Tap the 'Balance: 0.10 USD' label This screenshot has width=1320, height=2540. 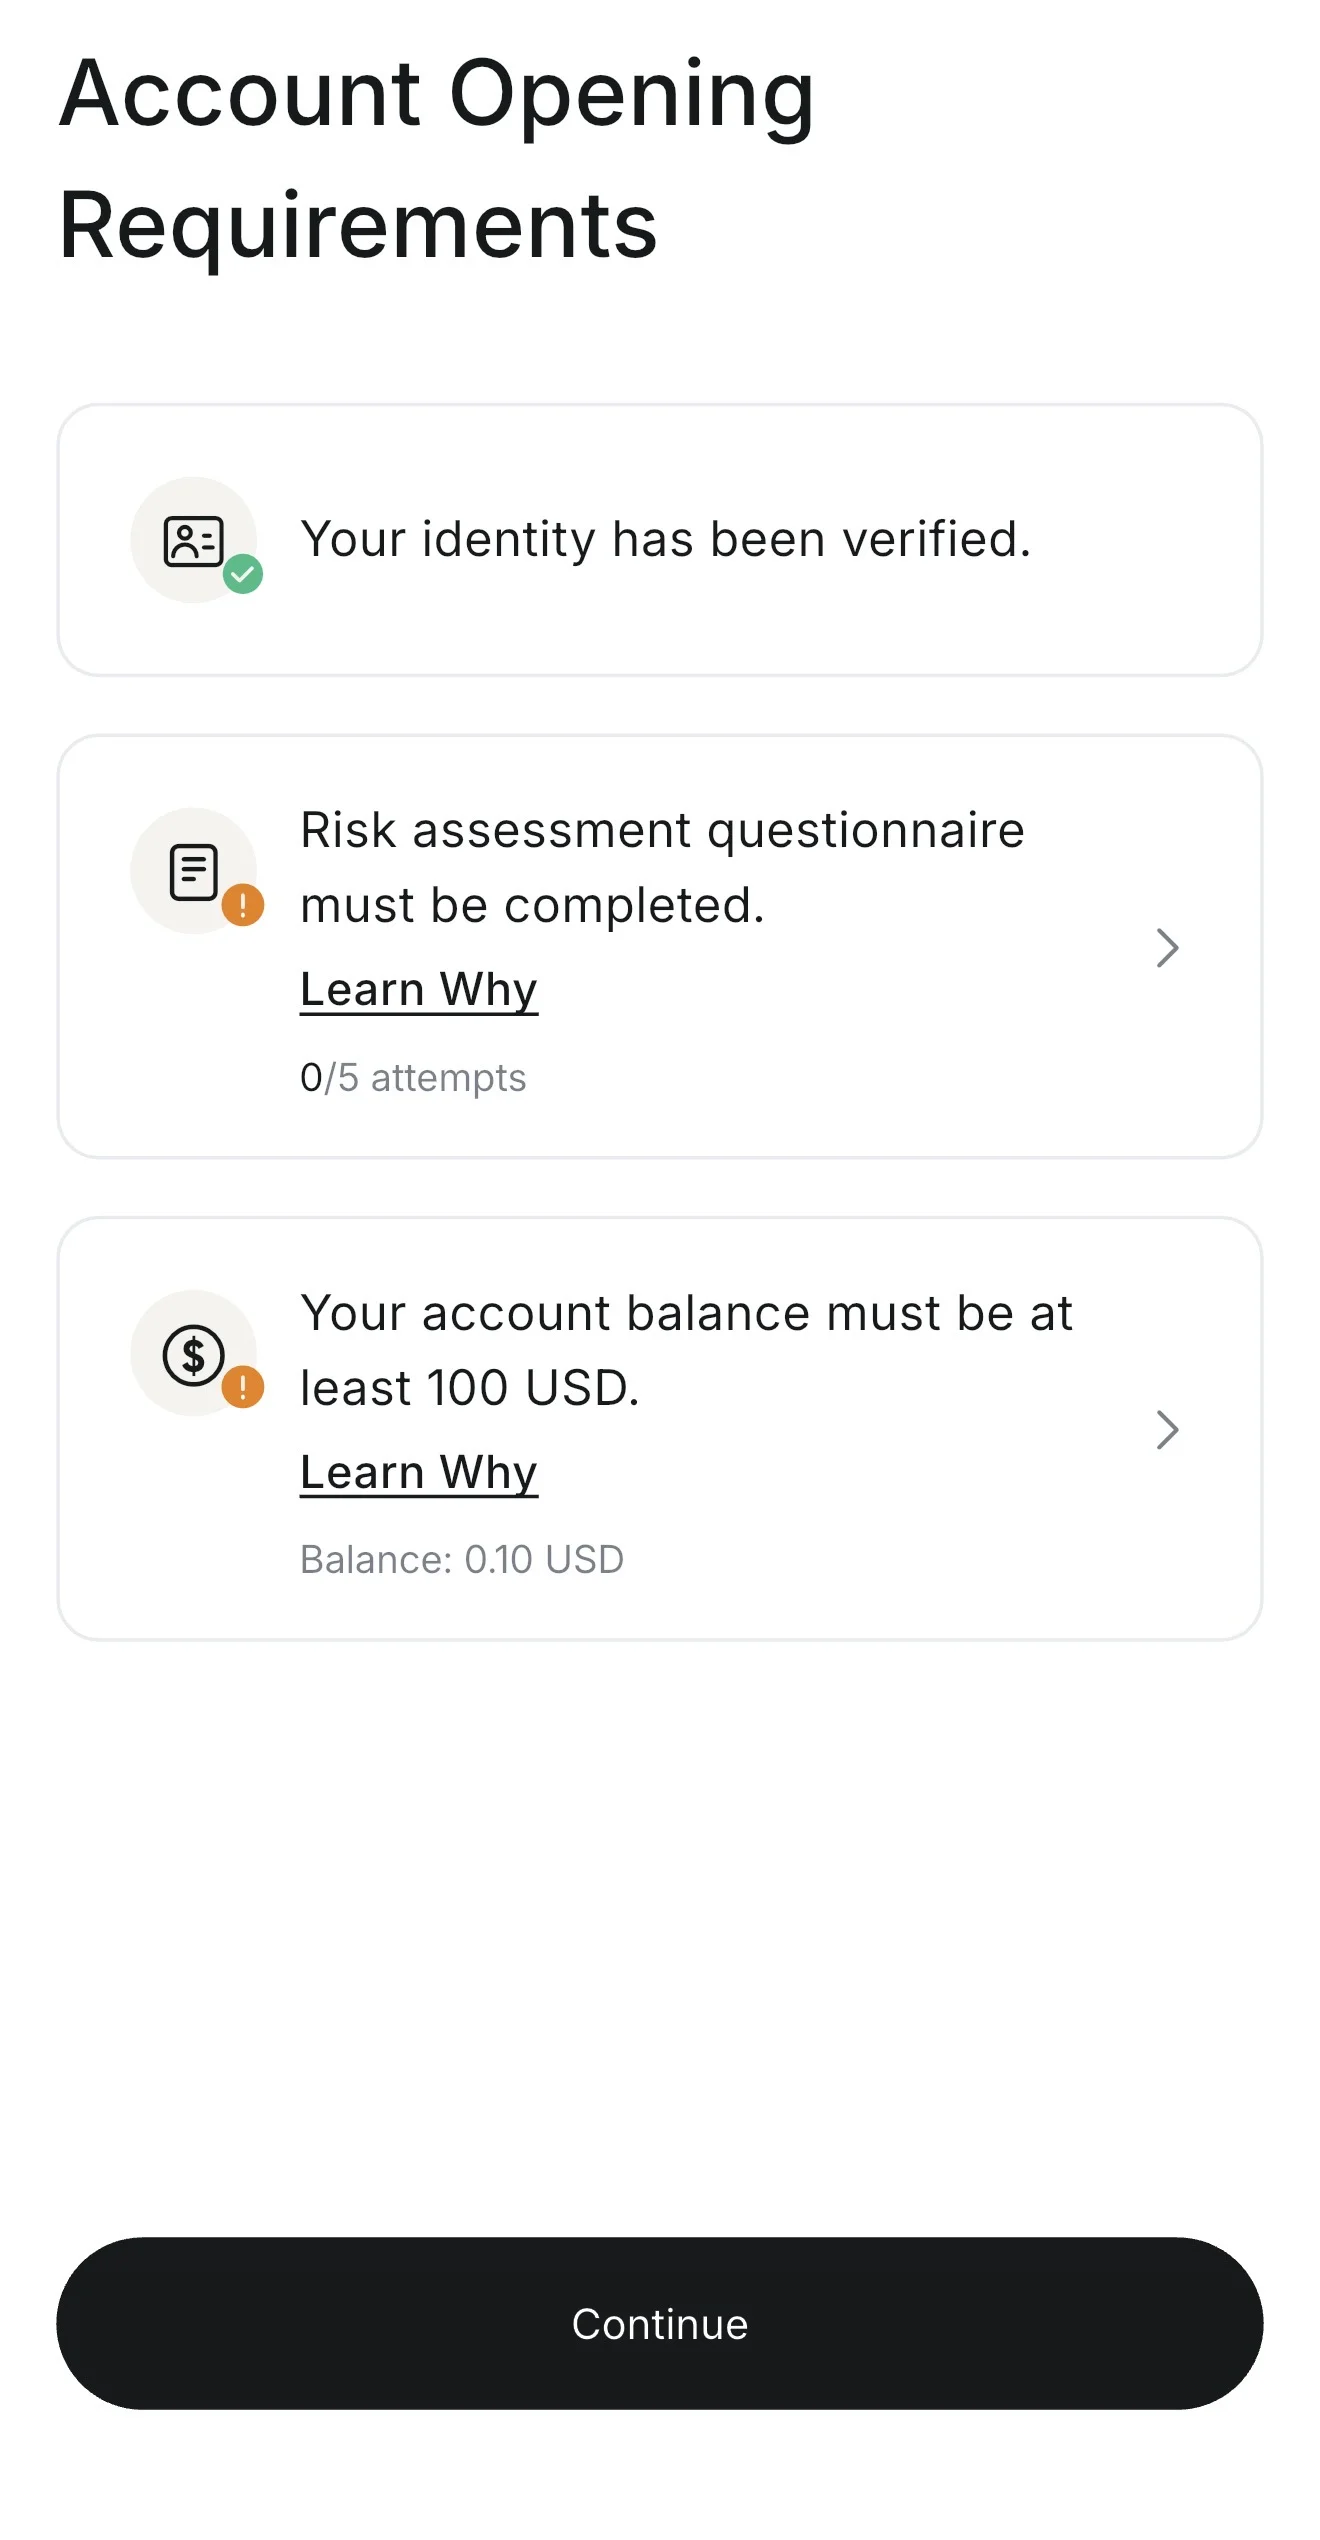pos(462,1560)
